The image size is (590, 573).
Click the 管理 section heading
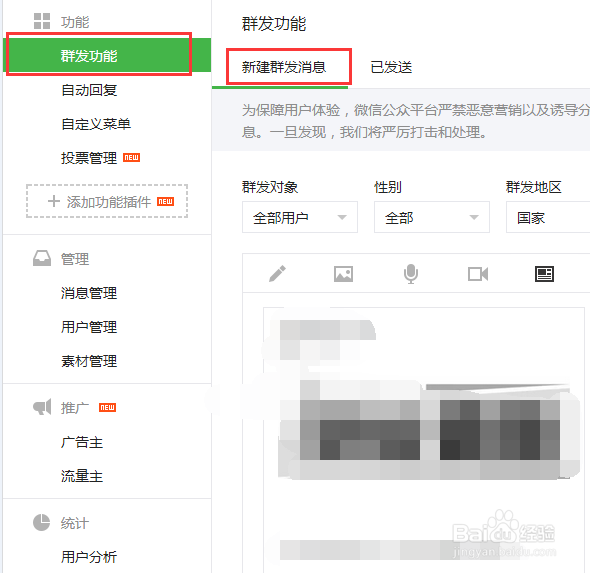pyautogui.click(x=75, y=259)
